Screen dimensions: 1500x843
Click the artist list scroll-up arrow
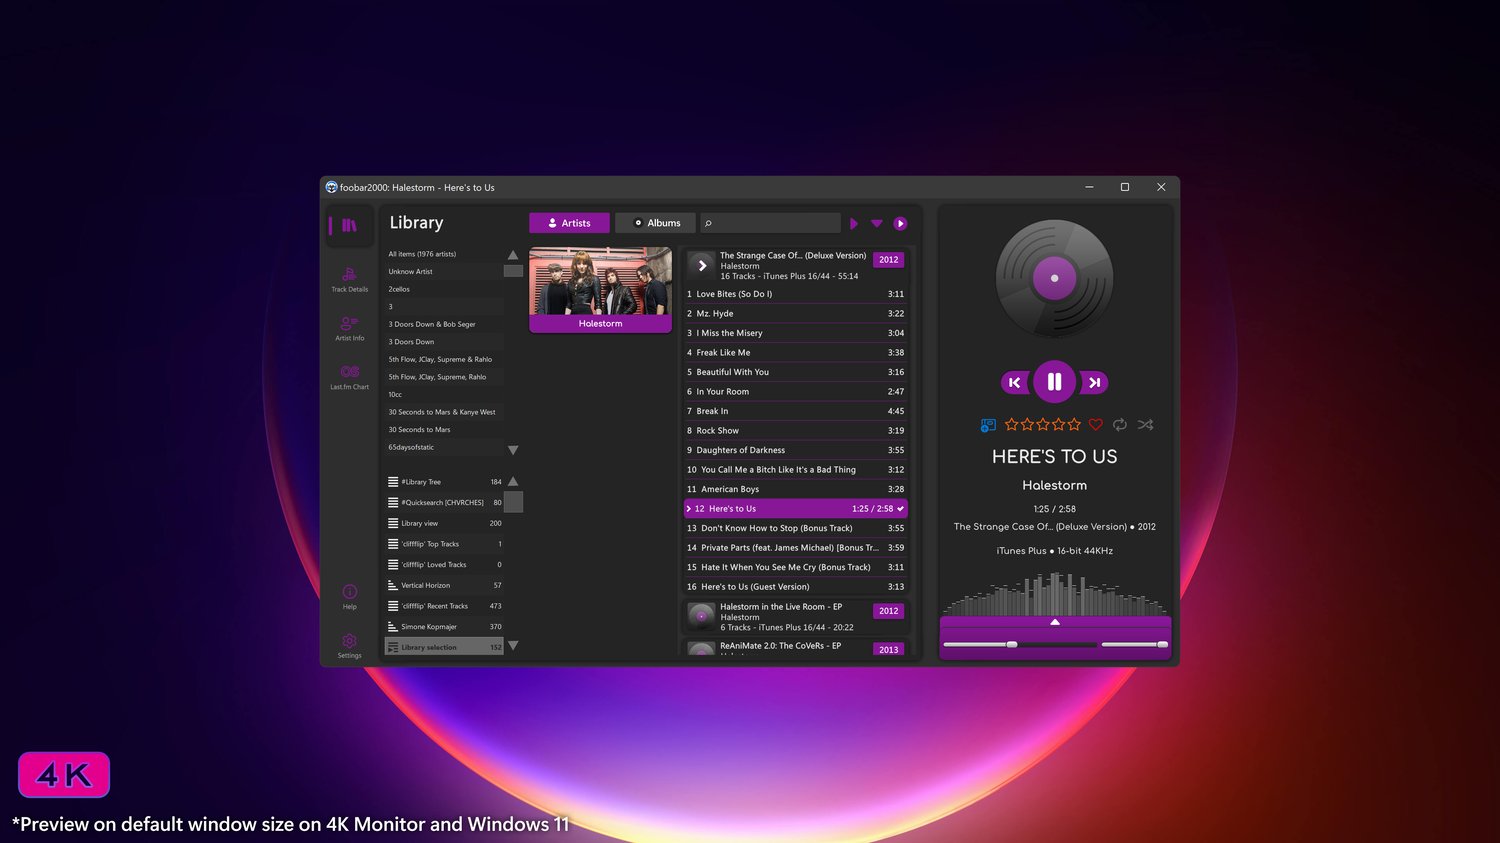click(x=513, y=255)
